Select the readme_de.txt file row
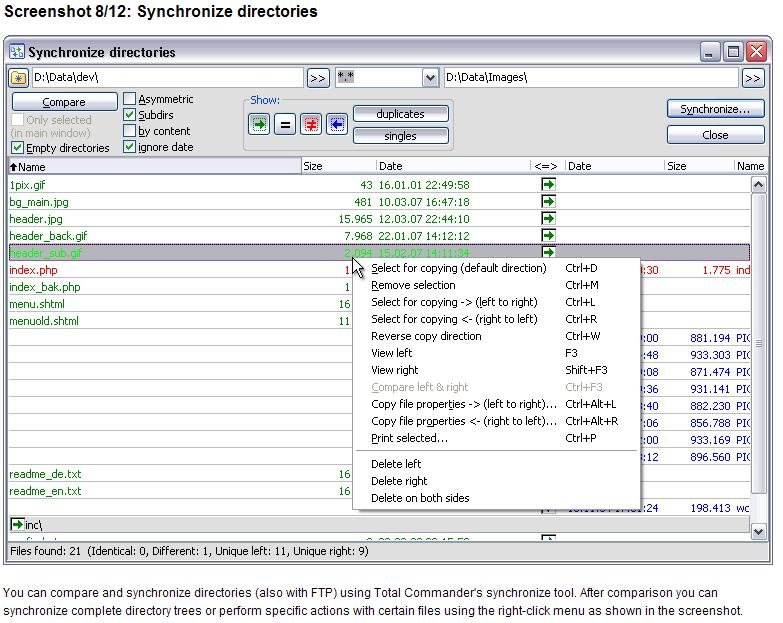Screen dimensions: 783x623 tap(180, 474)
